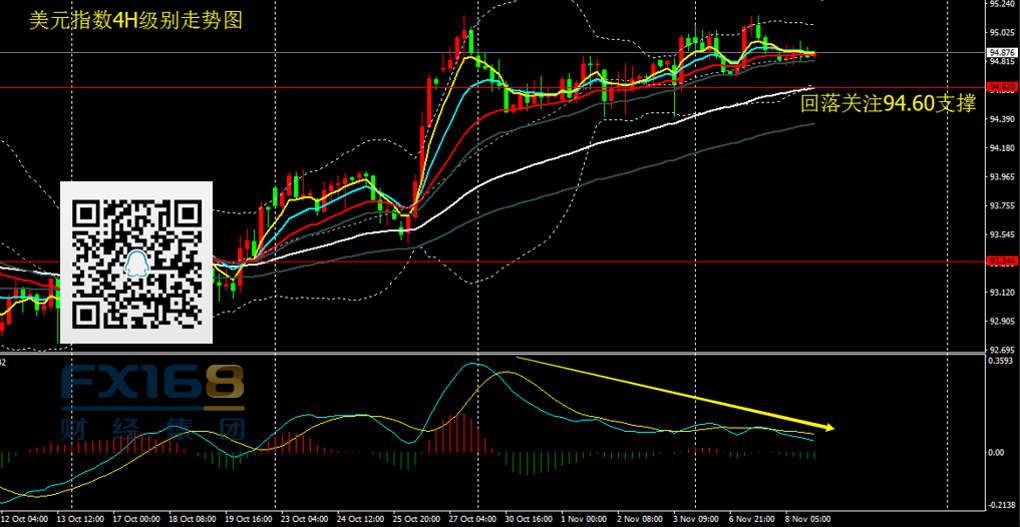The height and width of the screenshot is (527, 1020).
Task: Click the 93.965 price axis label
Action: pos(1001,177)
